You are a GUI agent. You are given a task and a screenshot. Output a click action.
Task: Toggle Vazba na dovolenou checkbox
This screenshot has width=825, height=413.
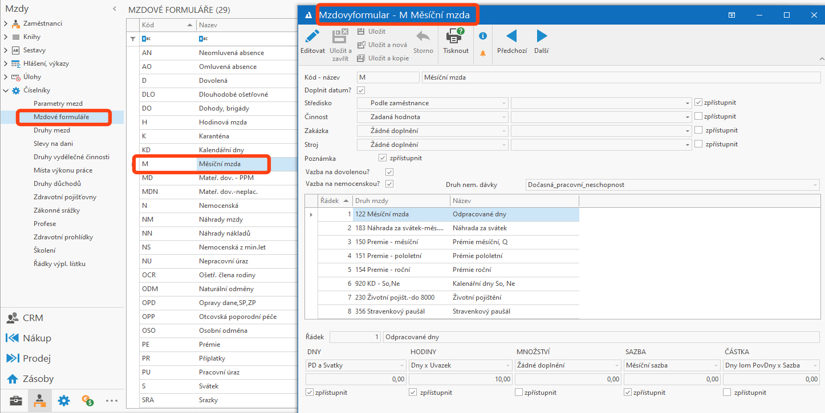(x=389, y=172)
